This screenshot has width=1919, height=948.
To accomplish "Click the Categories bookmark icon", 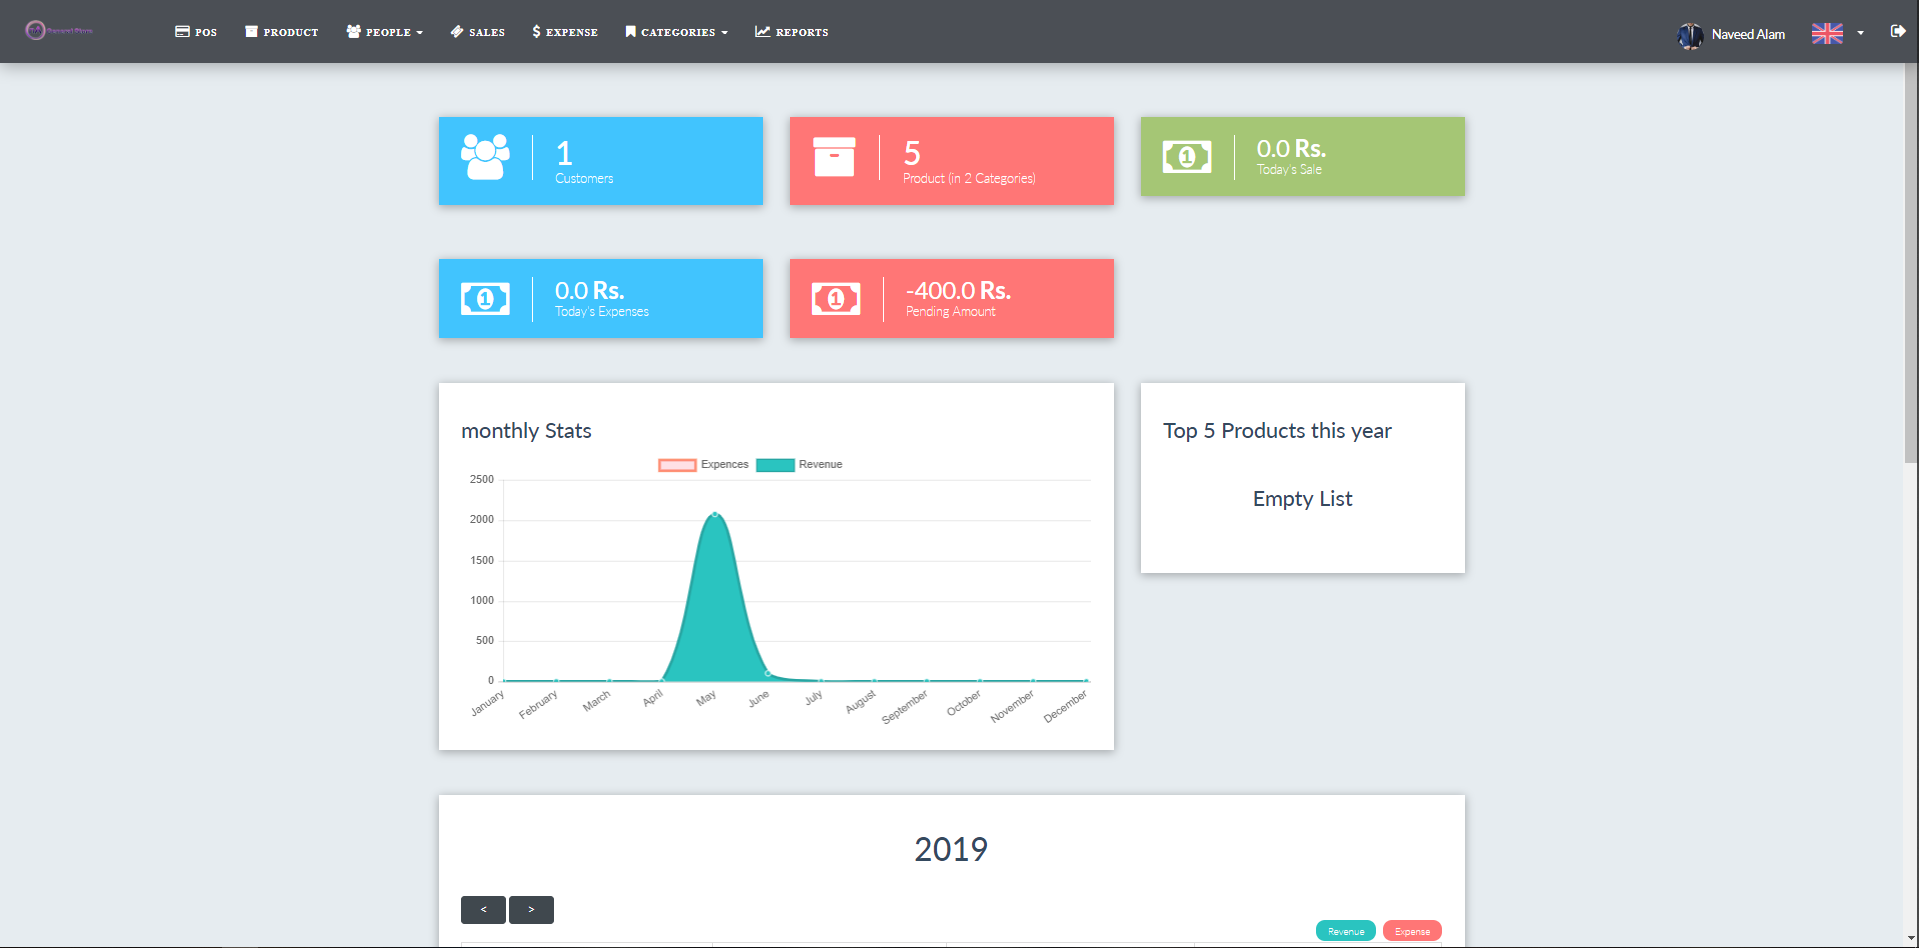I will tap(630, 31).
